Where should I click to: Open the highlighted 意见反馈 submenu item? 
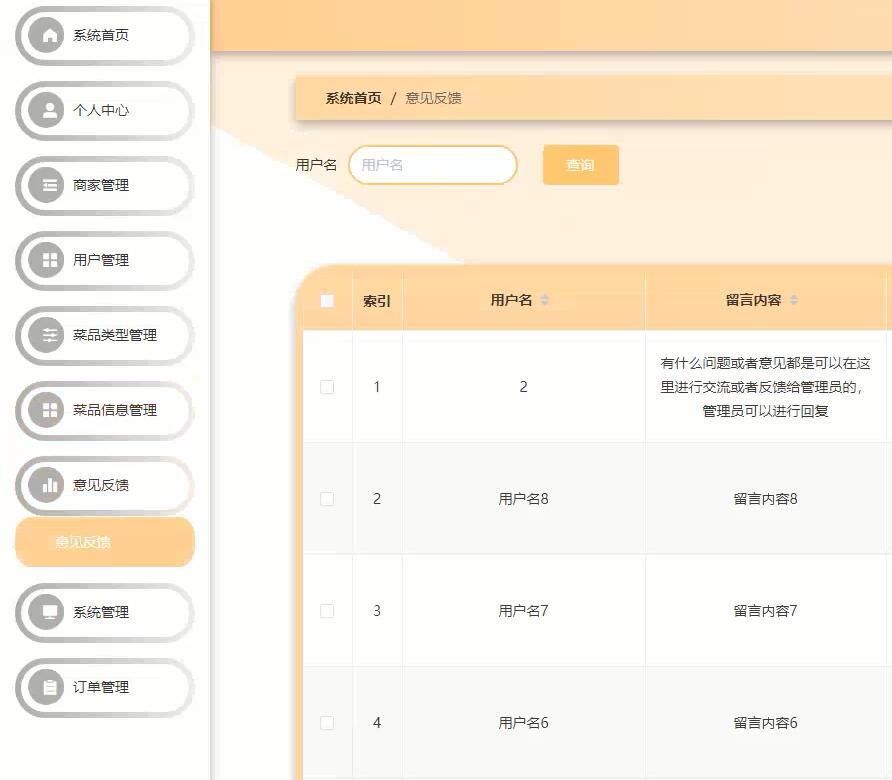click(103, 542)
